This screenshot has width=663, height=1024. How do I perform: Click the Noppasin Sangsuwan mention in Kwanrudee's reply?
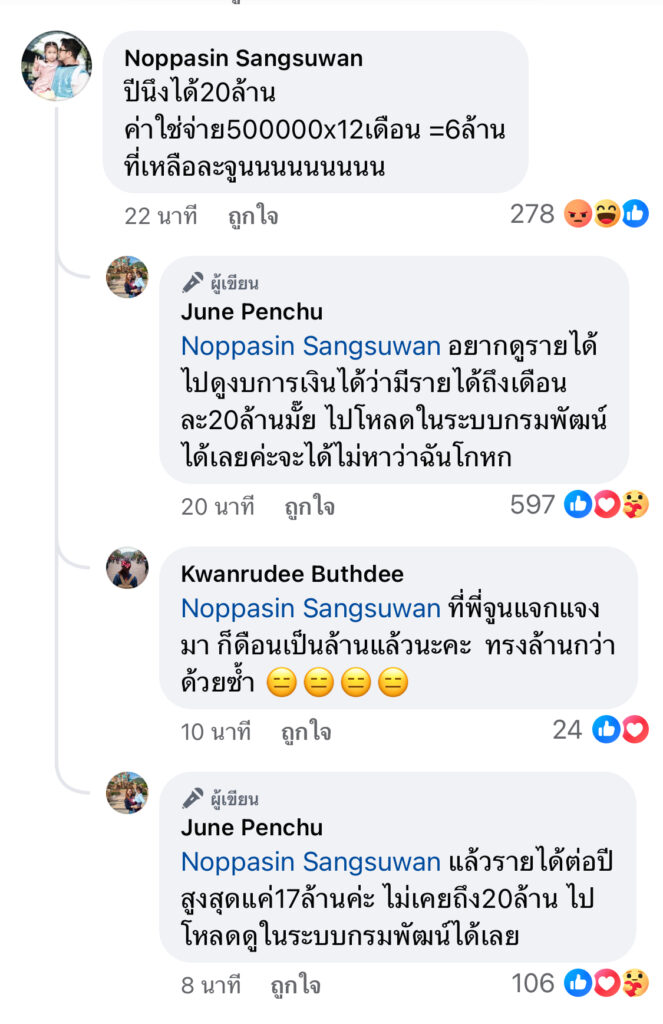[310, 608]
